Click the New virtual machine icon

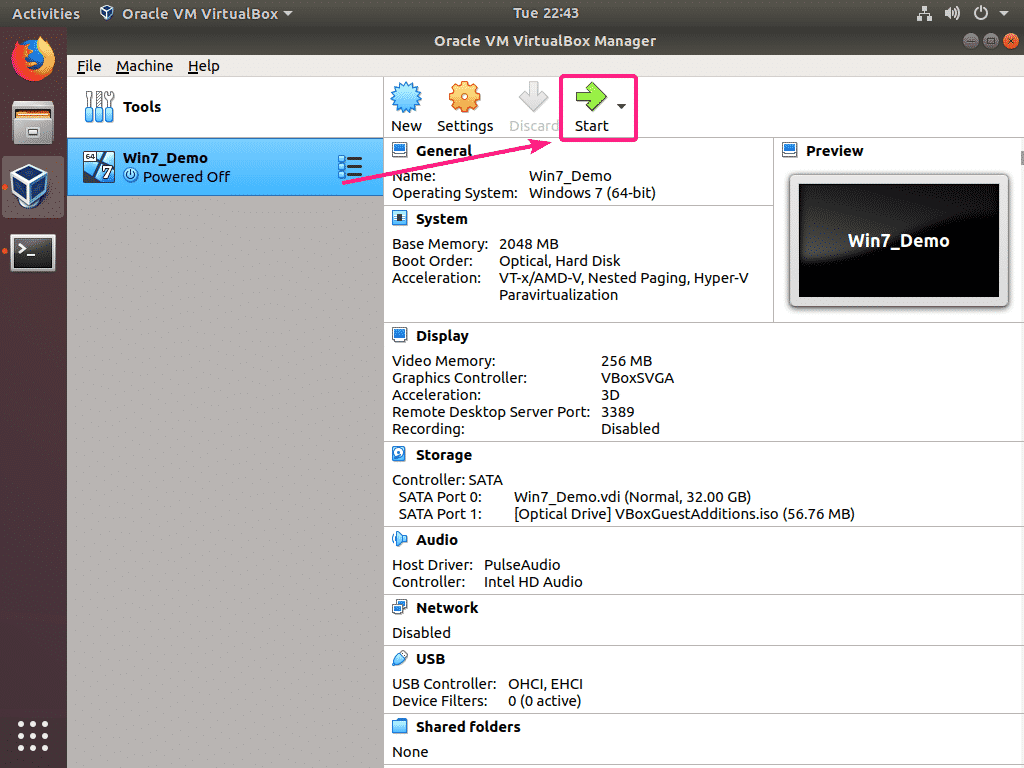(406, 97)
